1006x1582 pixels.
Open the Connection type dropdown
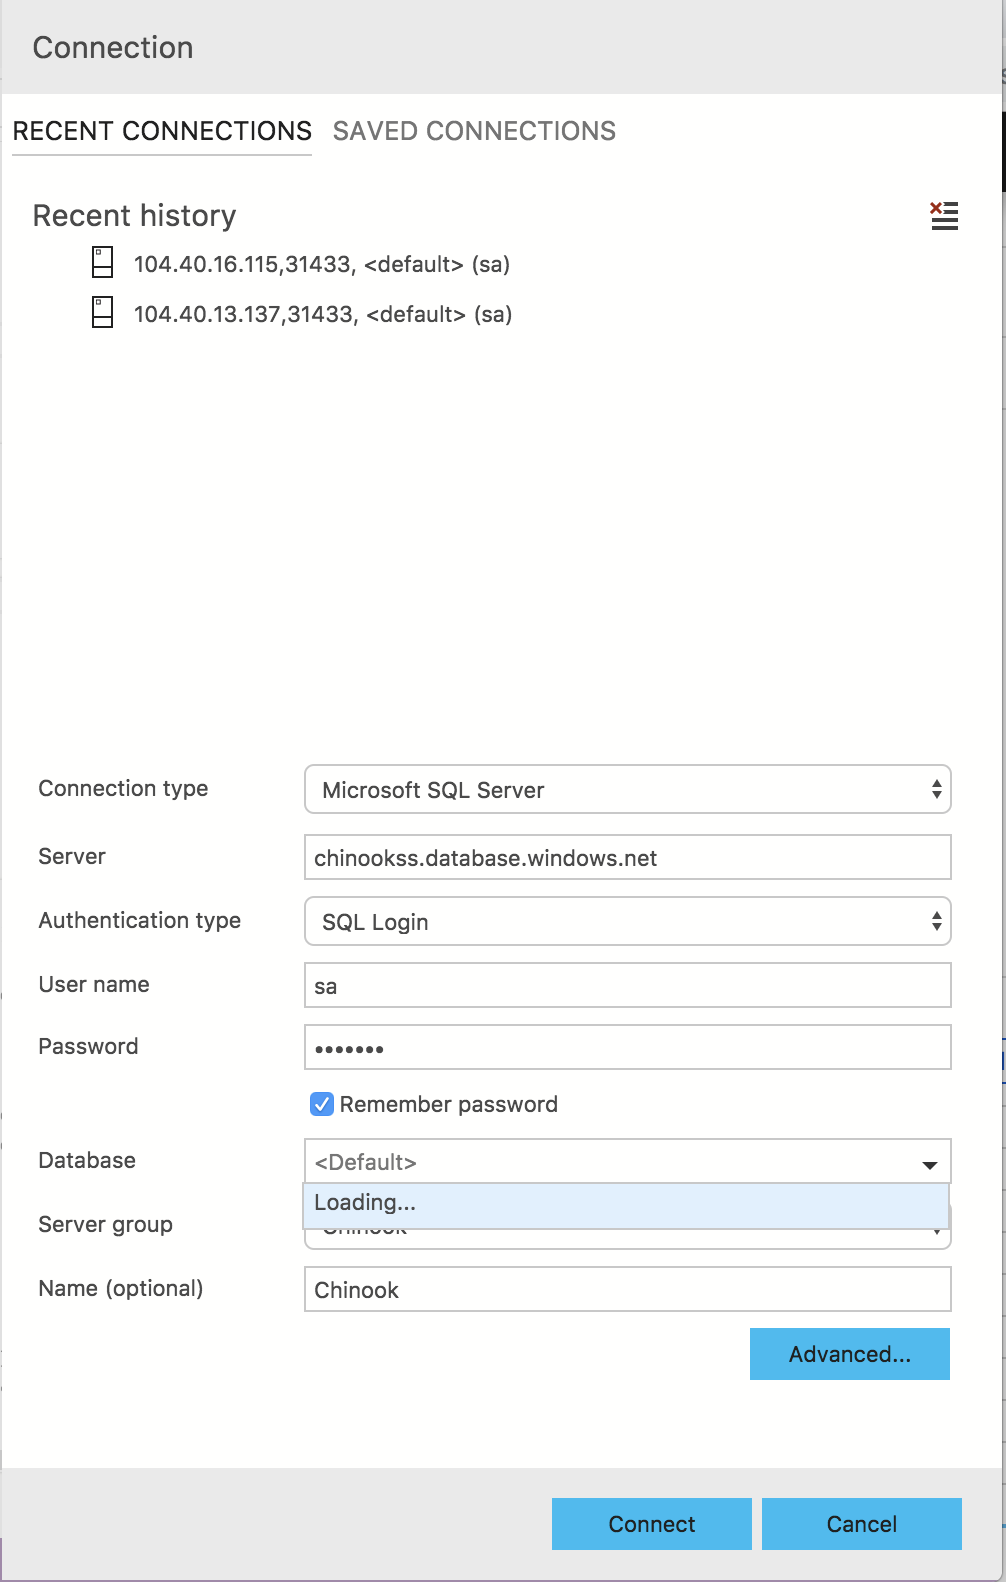pyautogui.click(x=628, y=790)
